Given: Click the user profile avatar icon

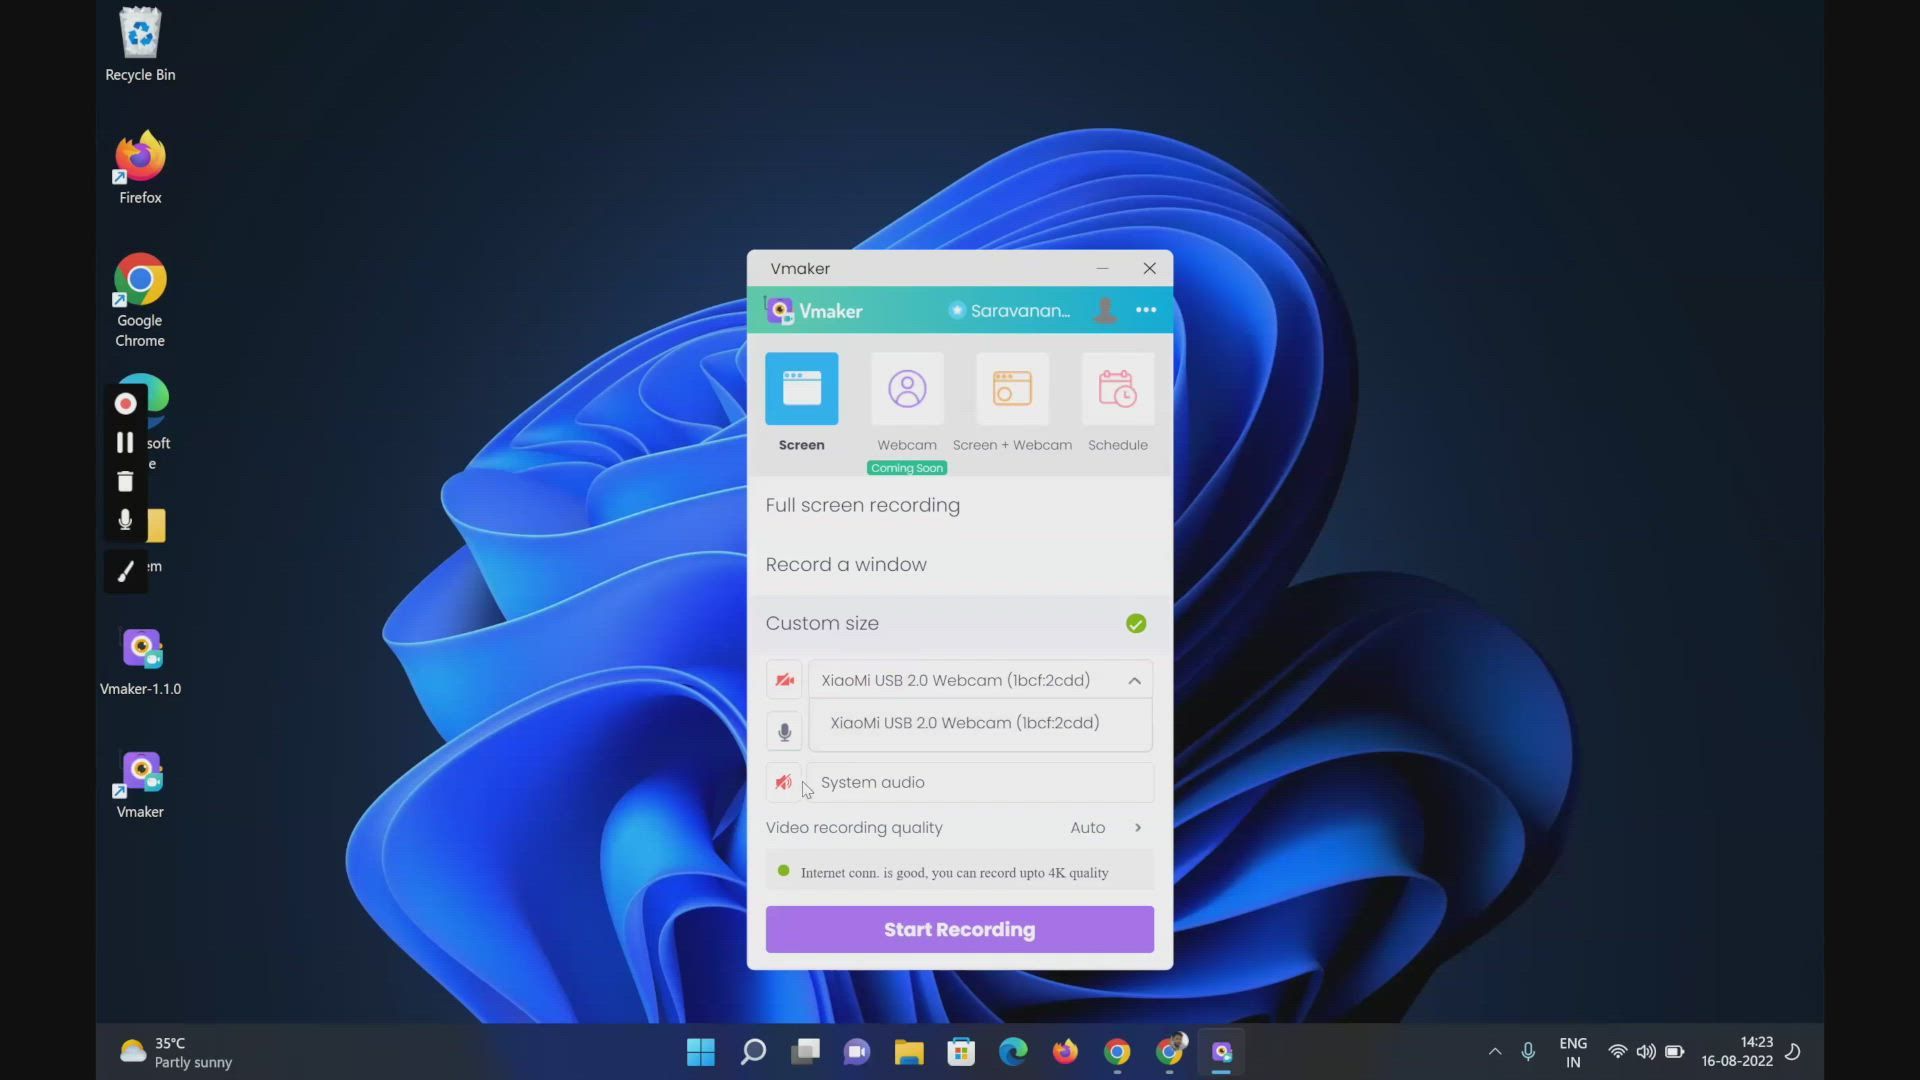Looking at the screenshot, I should (x=1105, y=310).
